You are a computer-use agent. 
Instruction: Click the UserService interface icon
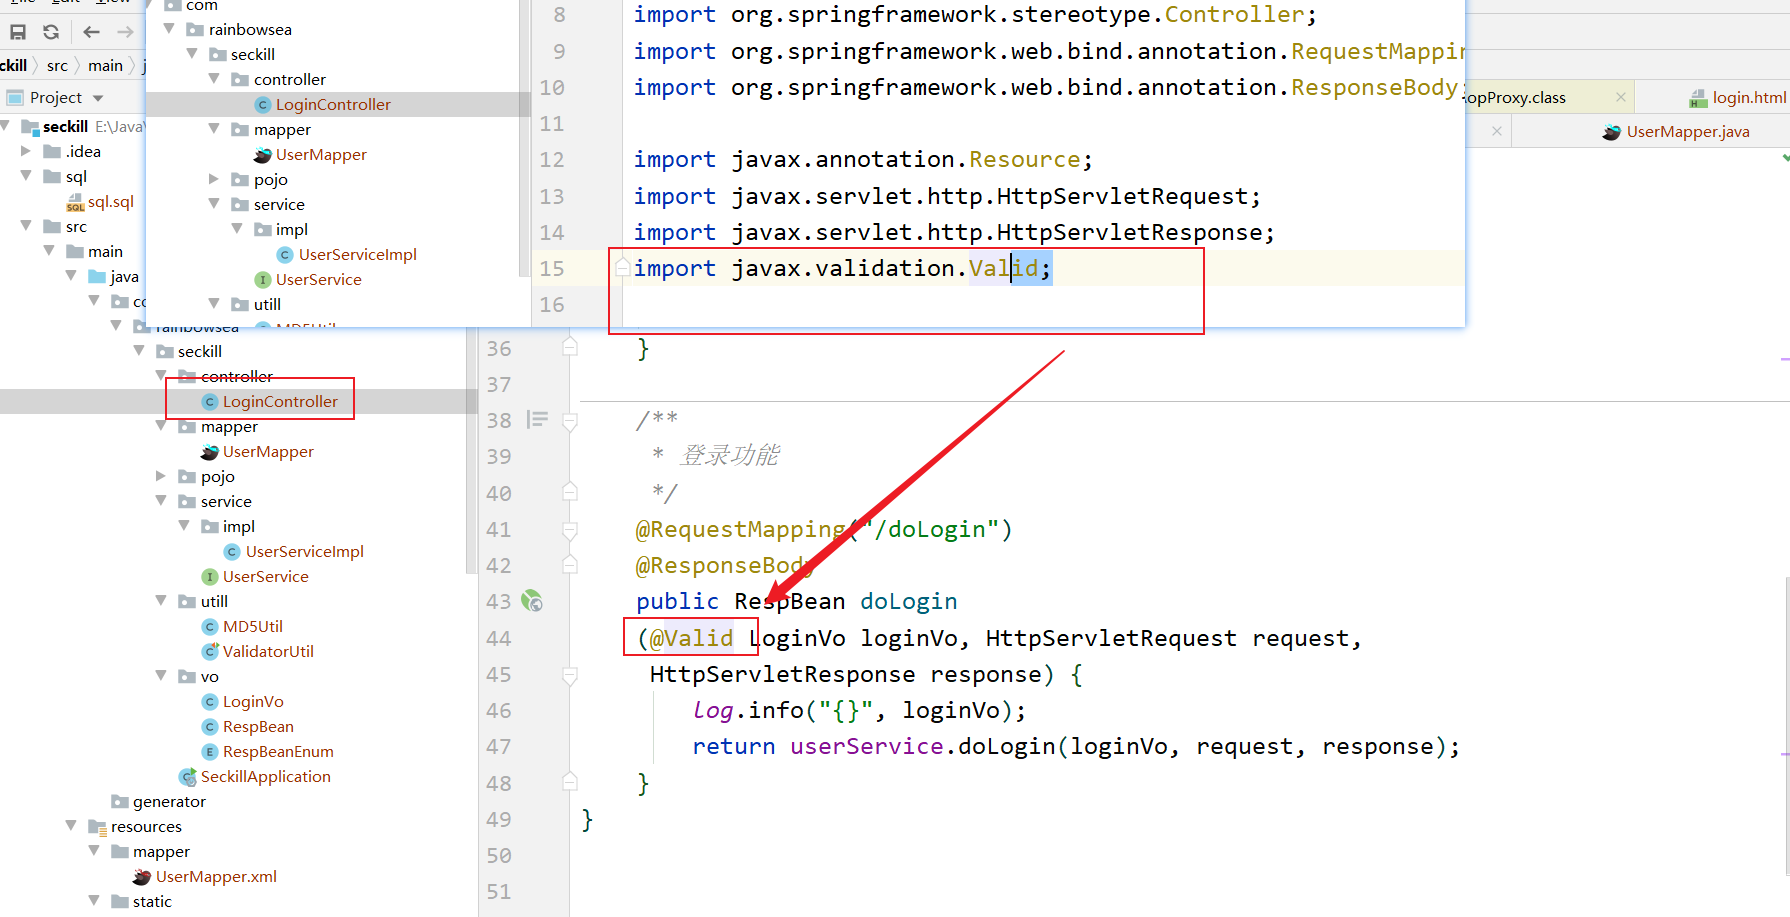[209, 576]
